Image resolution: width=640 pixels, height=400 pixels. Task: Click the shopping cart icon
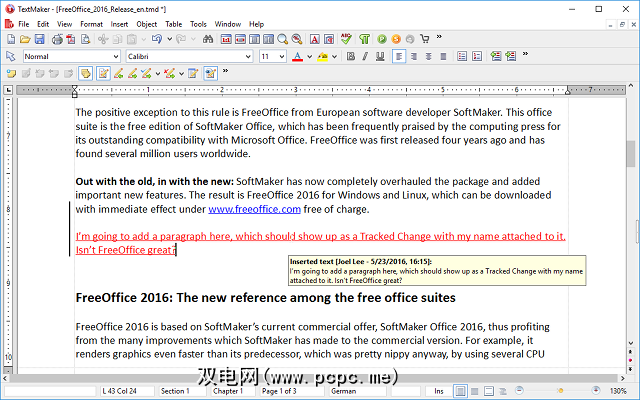point(425,39)
